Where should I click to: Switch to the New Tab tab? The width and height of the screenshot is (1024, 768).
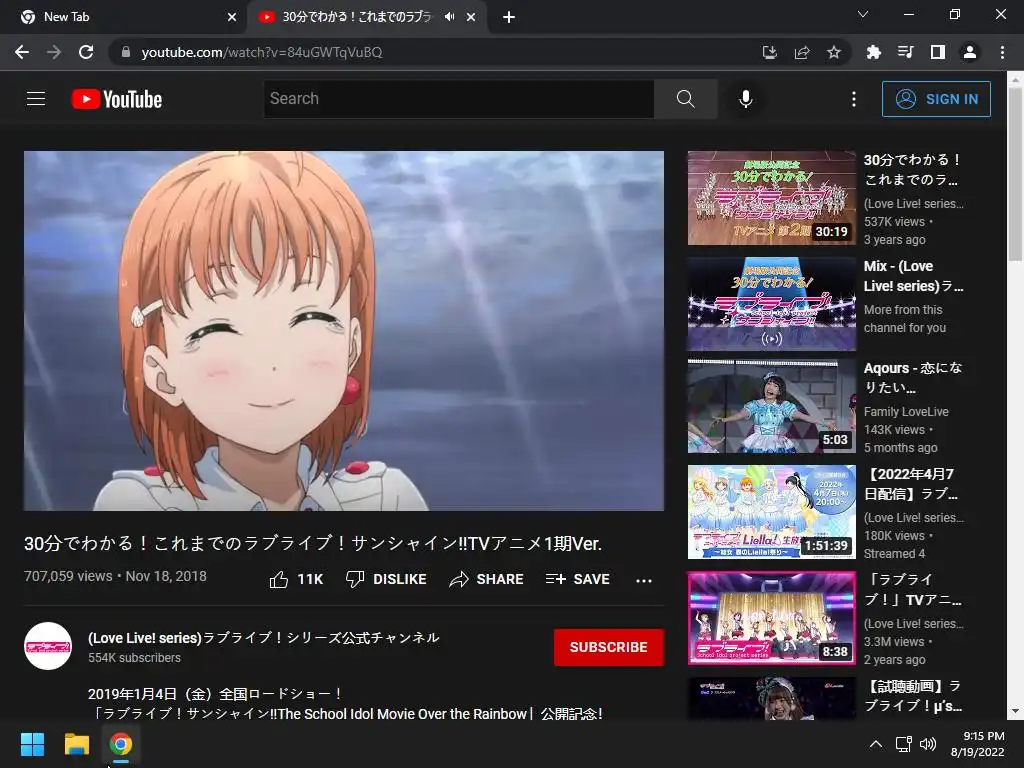[123, 17]
